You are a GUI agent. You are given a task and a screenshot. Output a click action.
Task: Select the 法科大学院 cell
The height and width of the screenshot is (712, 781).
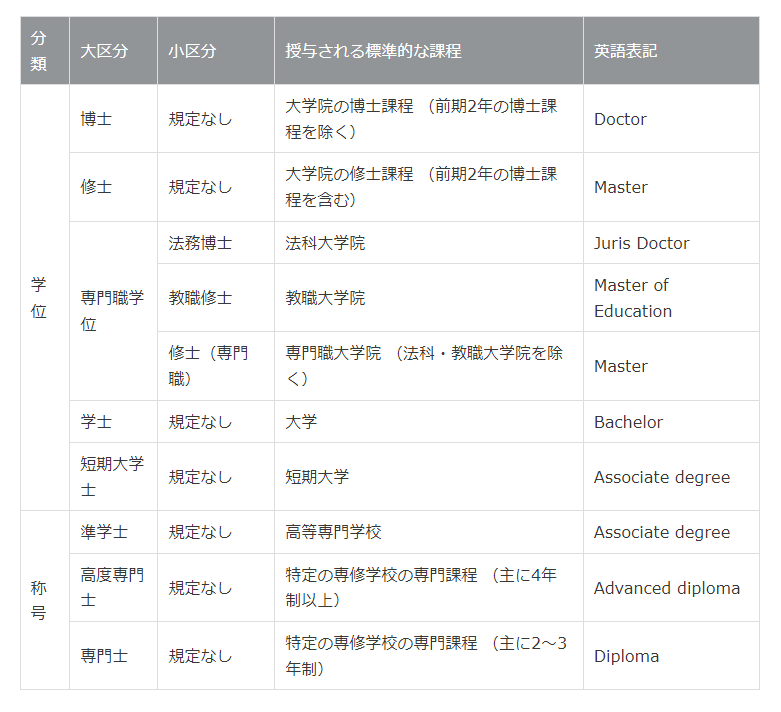pos(325,243)
